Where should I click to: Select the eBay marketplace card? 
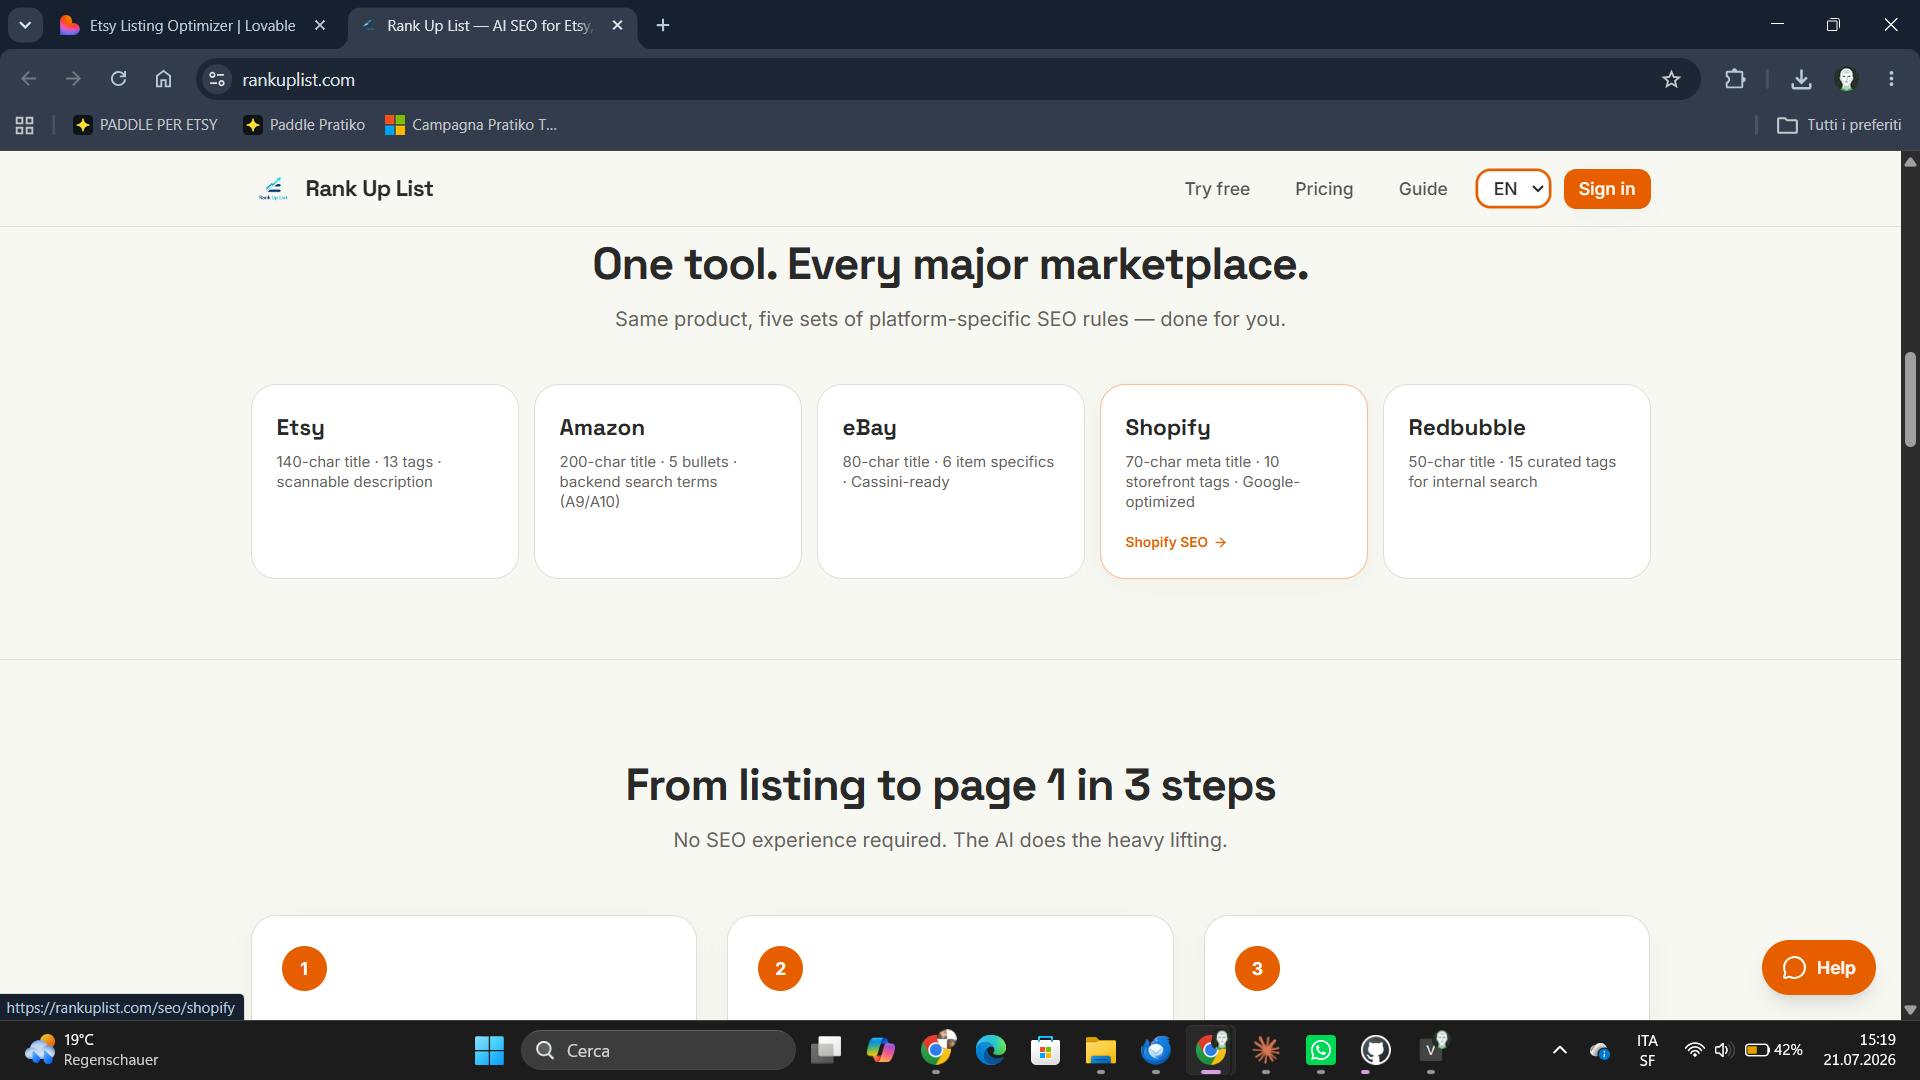[951, 481]
